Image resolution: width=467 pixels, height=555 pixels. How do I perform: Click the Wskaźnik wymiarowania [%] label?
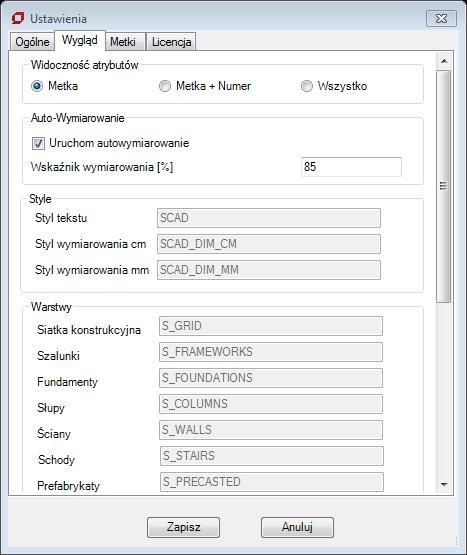[102, 167]
